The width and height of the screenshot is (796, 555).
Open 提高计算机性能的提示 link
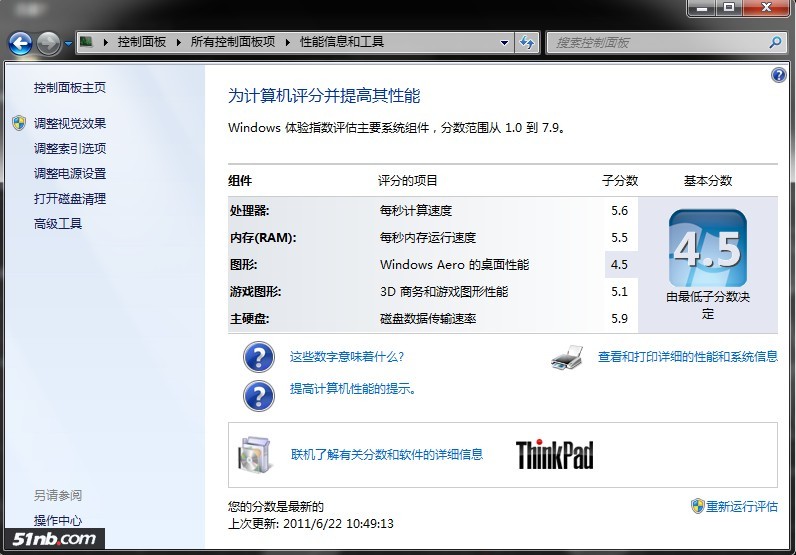pyautogui.click(x=353, y=389)
